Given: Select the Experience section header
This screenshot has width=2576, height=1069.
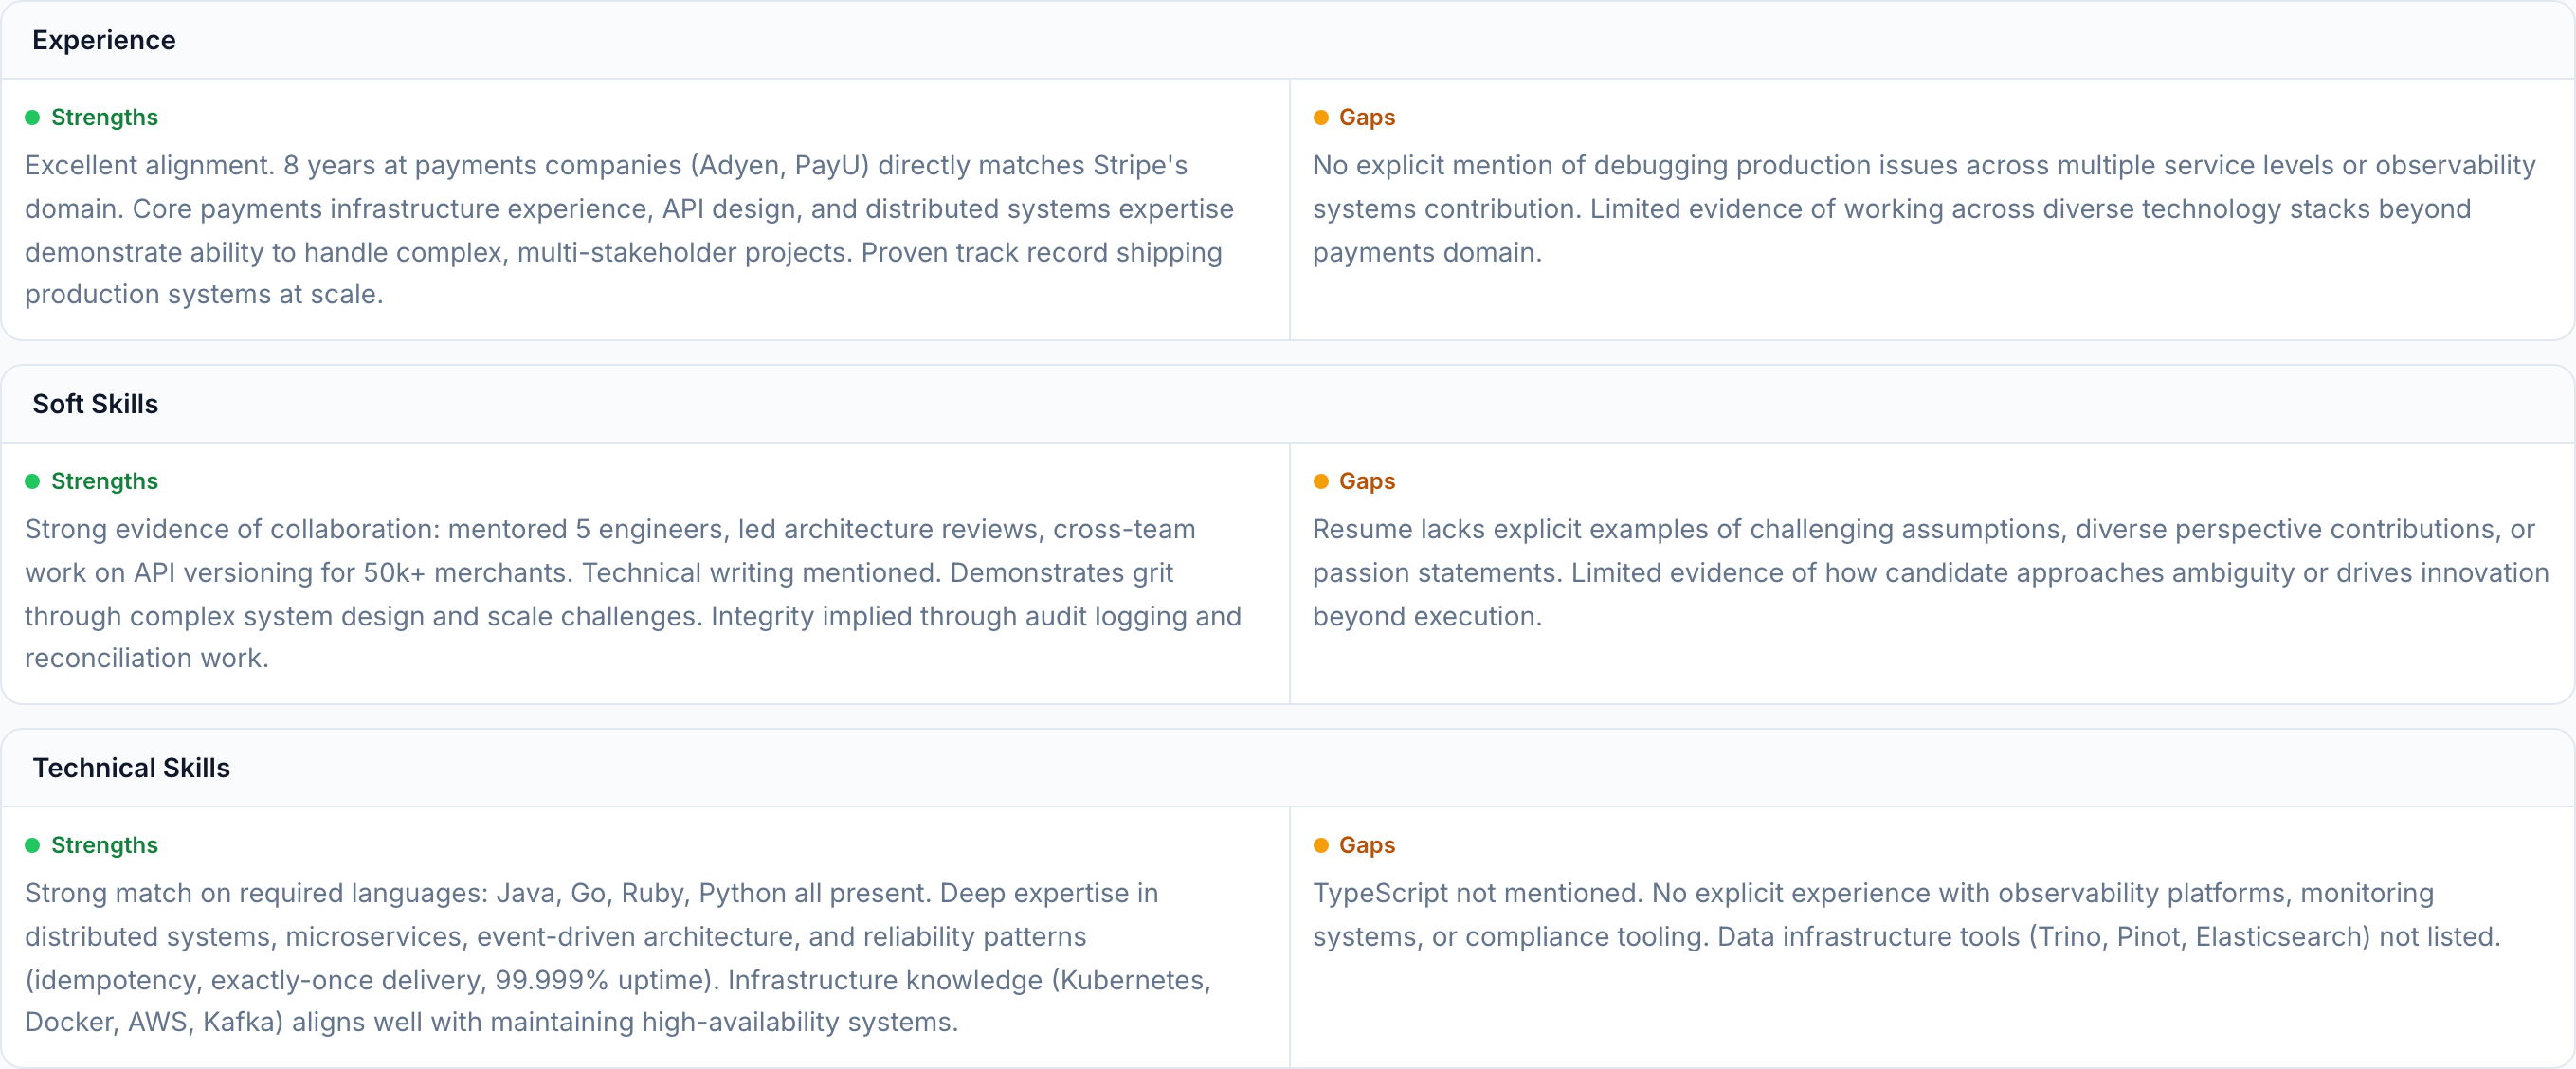Looking at the screenshot, I should pos(104,40).
